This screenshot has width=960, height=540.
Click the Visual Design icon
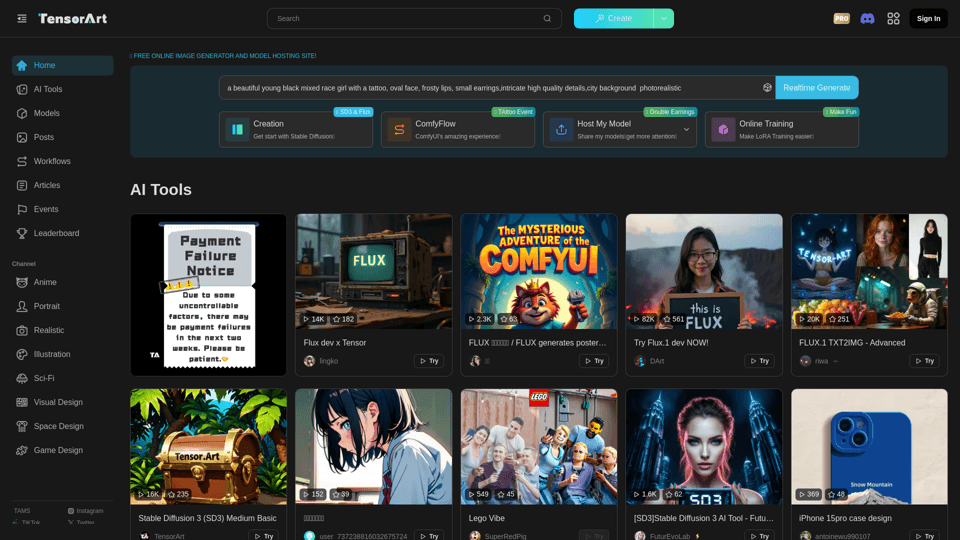point(22,402)
